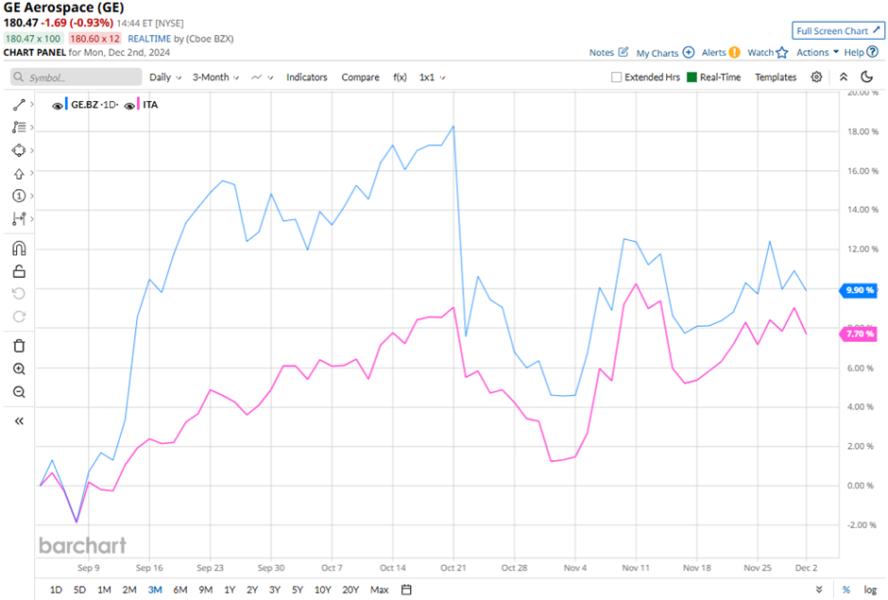
Task: Click the ITA pink color swatch
Action: pos(138,104)
